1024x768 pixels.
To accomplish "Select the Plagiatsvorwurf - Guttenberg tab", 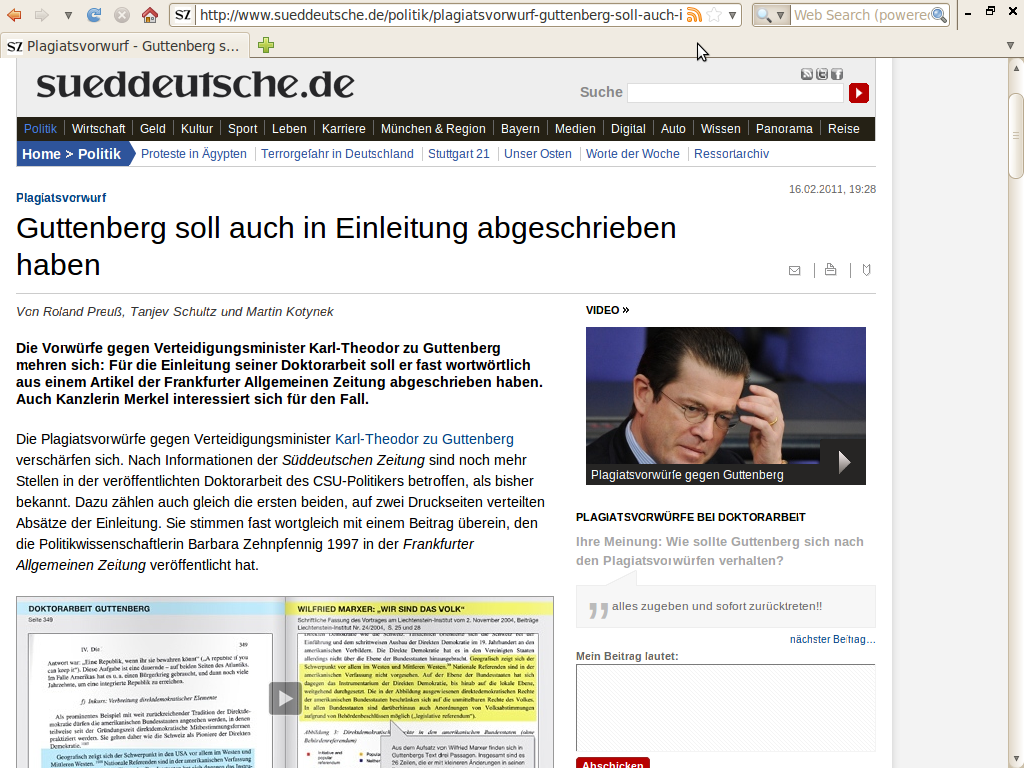I will click(125, 46).
